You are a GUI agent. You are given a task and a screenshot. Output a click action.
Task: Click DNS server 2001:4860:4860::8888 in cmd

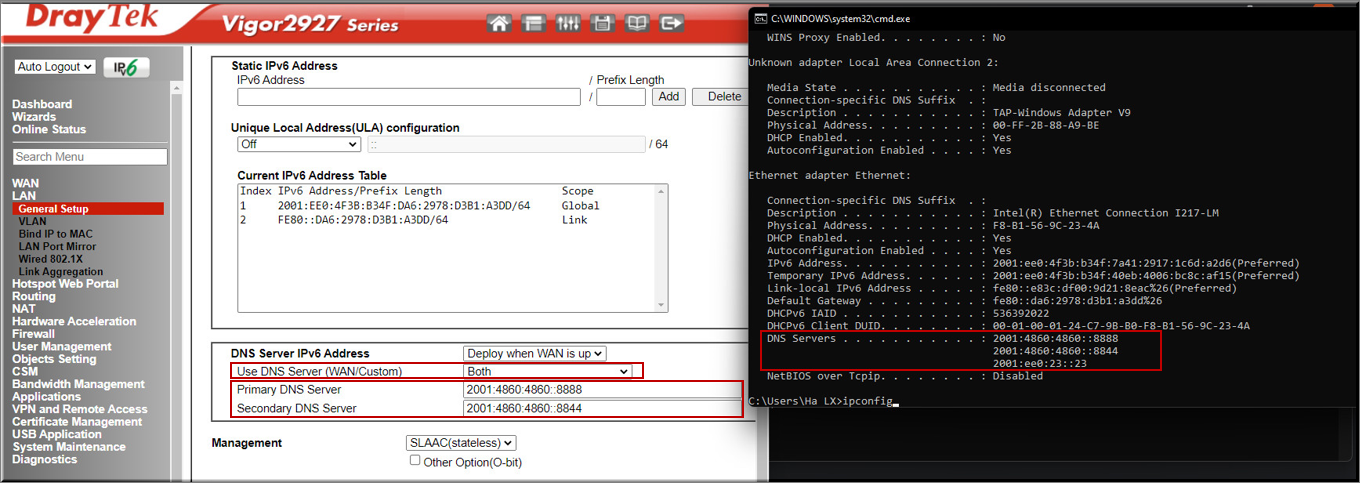pos(1055,339)
